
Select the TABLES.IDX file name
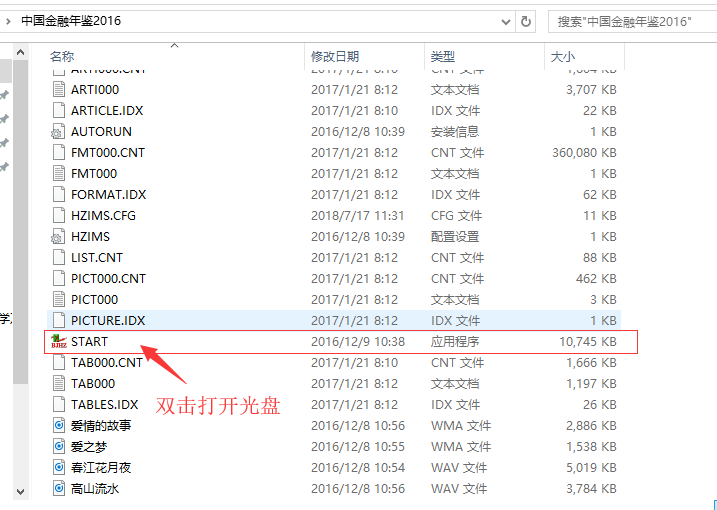tap(104, 405)
